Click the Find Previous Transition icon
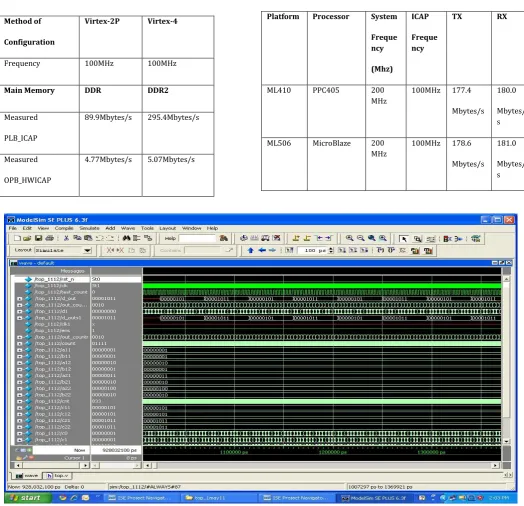The height and width of the screenshot is (506, 524). point(319,238)
